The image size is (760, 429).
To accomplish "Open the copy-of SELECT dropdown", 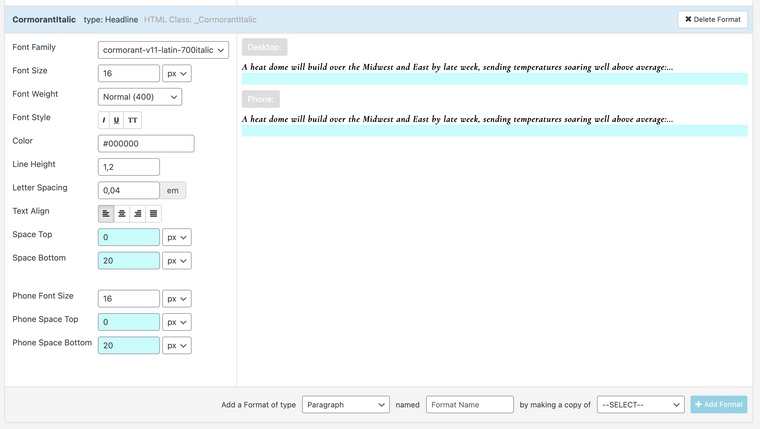I will pos(640,404).
